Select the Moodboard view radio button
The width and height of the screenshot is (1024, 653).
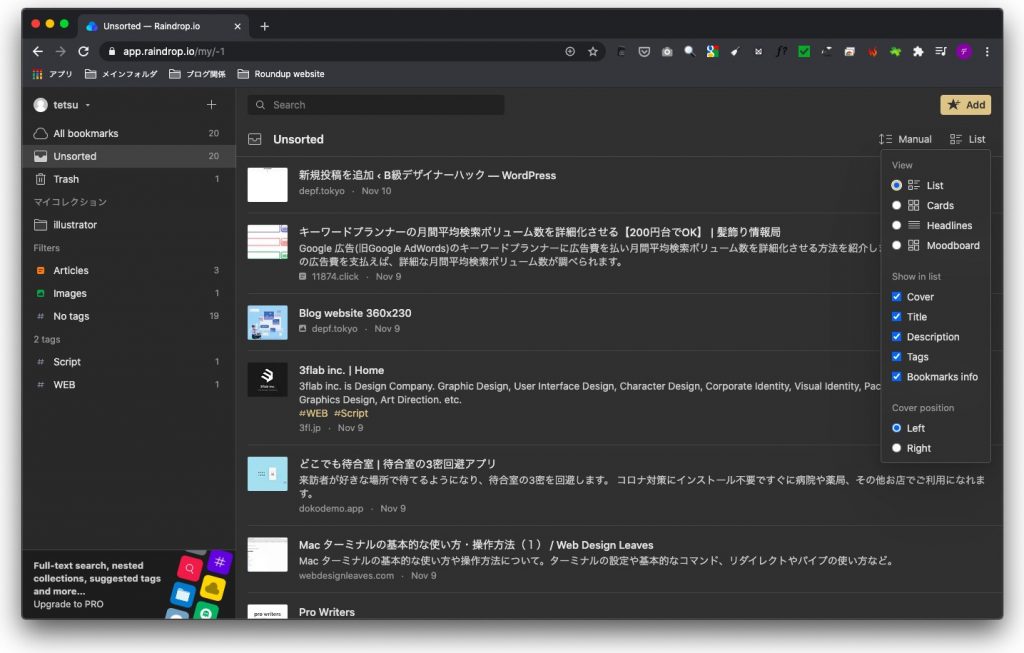click(x=897, y=246)
